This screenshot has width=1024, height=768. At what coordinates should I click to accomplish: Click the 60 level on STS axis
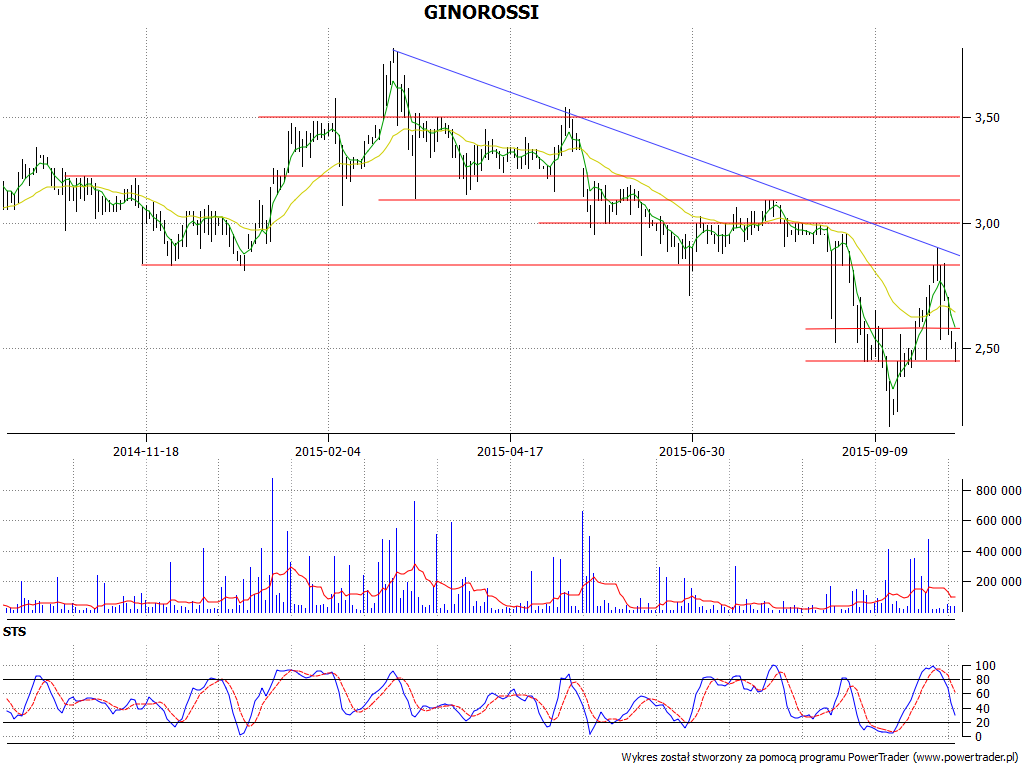click(x=985, y=694)
